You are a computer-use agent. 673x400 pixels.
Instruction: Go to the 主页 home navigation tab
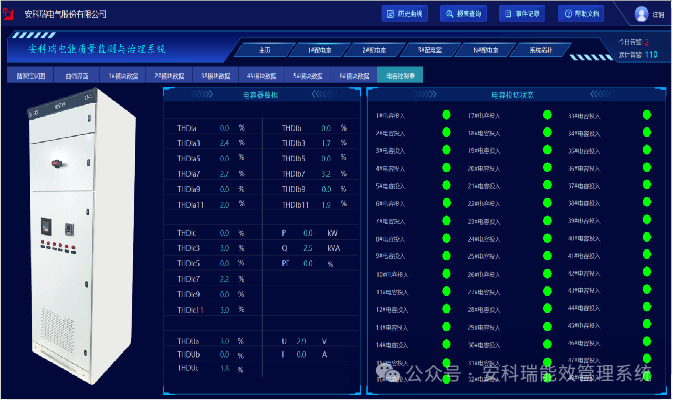[265, 50]
